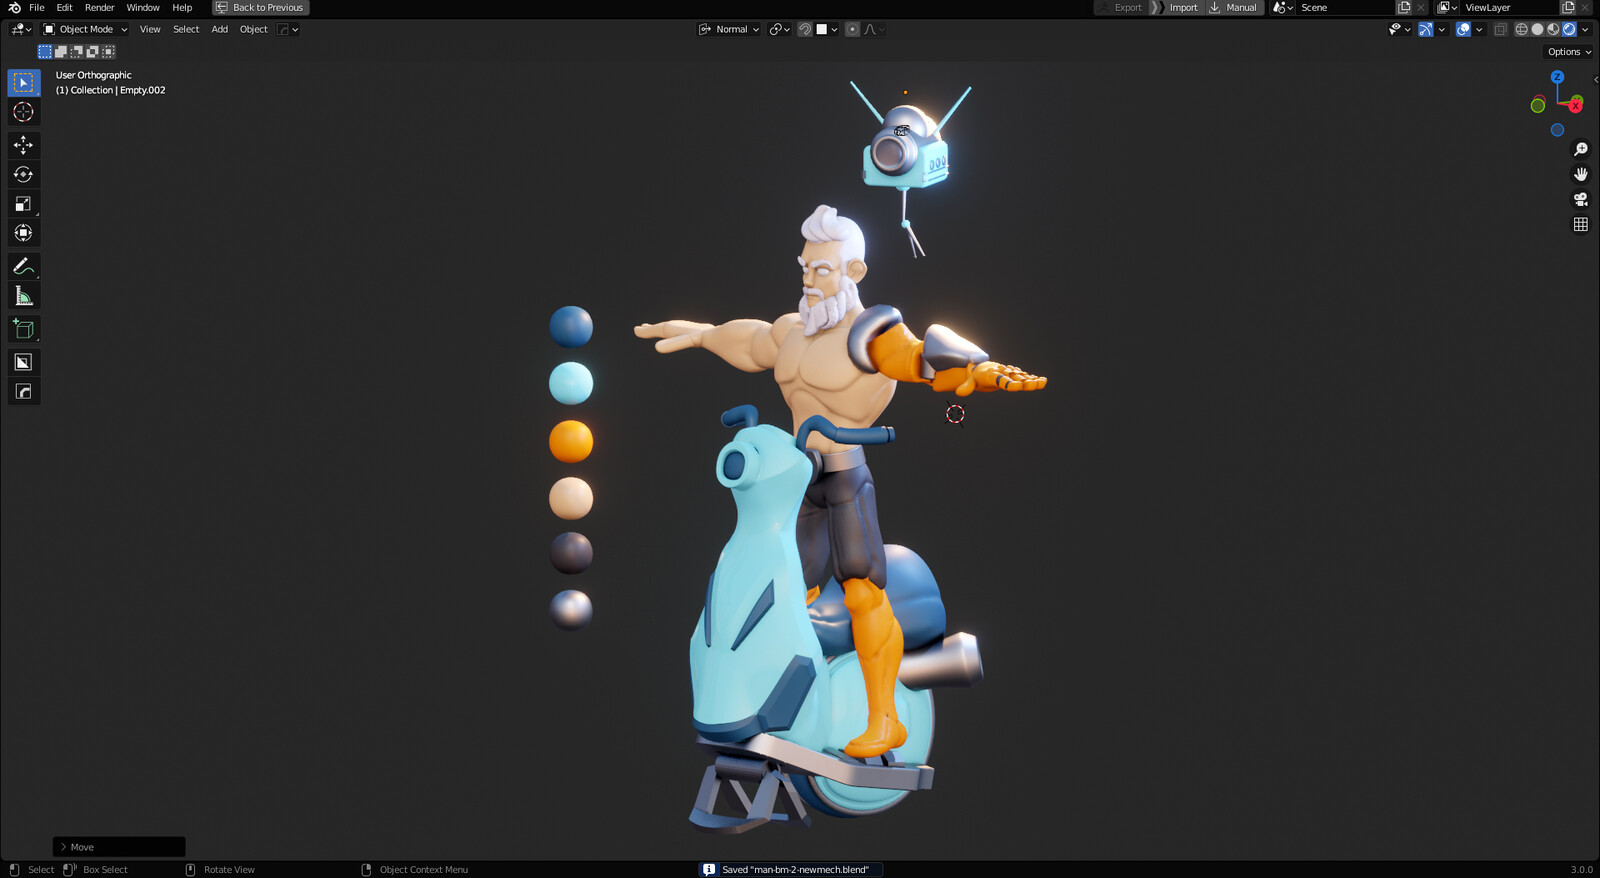Click the orange material sphere
This screenshot has height=878, width=1600.
pos(571,441)
